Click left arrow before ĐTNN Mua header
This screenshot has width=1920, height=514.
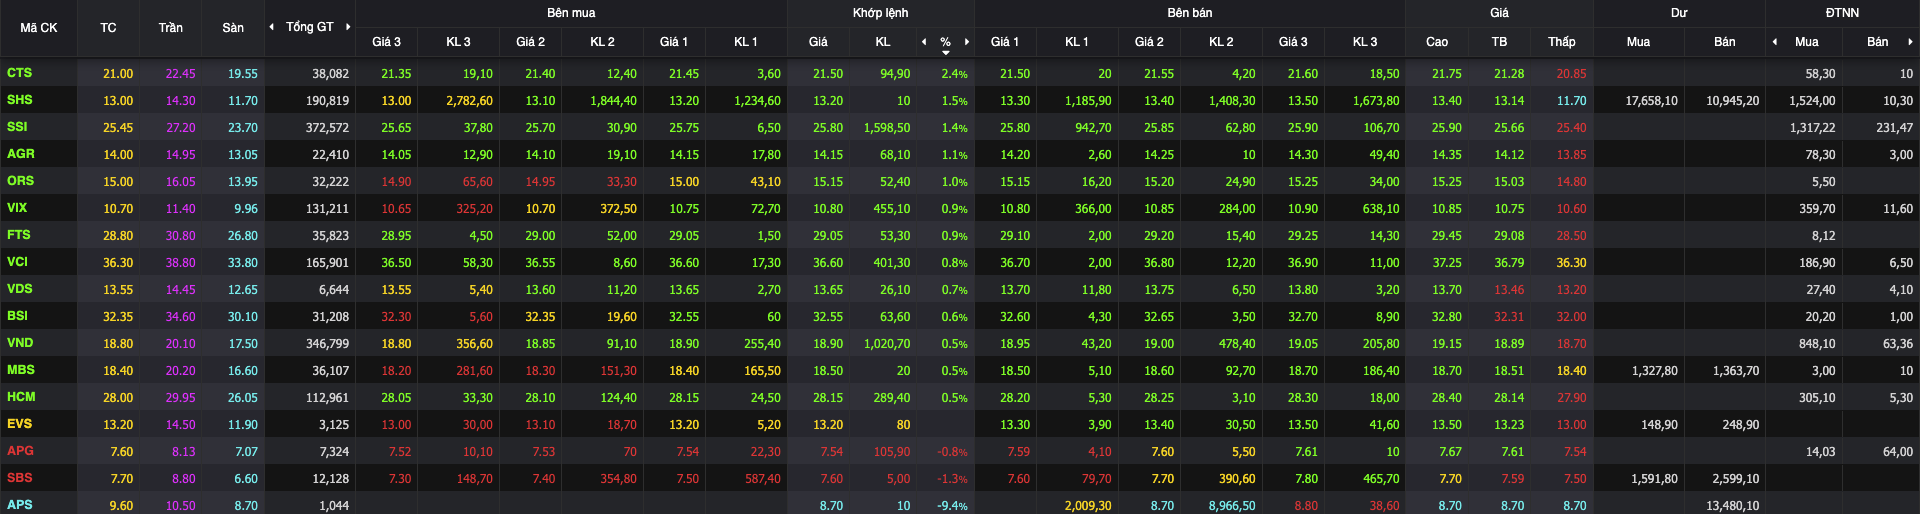(1775, 42)
